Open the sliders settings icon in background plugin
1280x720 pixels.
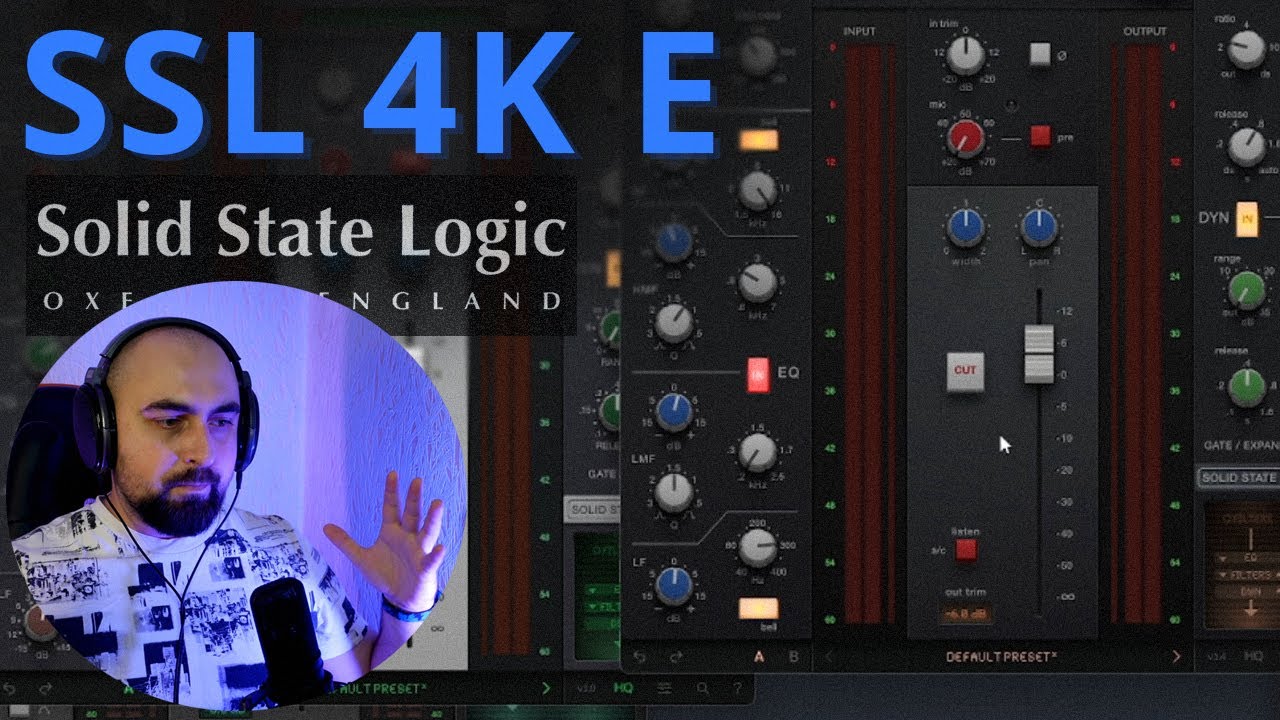[665, 688]
